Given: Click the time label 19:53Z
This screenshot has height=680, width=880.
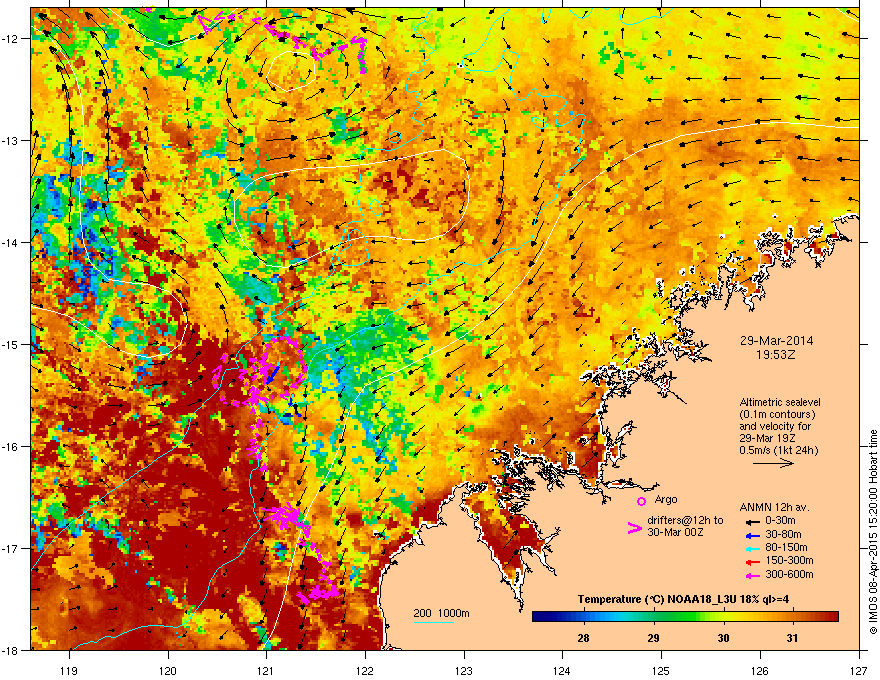Looking at the screenshot, I should [776, 355].
